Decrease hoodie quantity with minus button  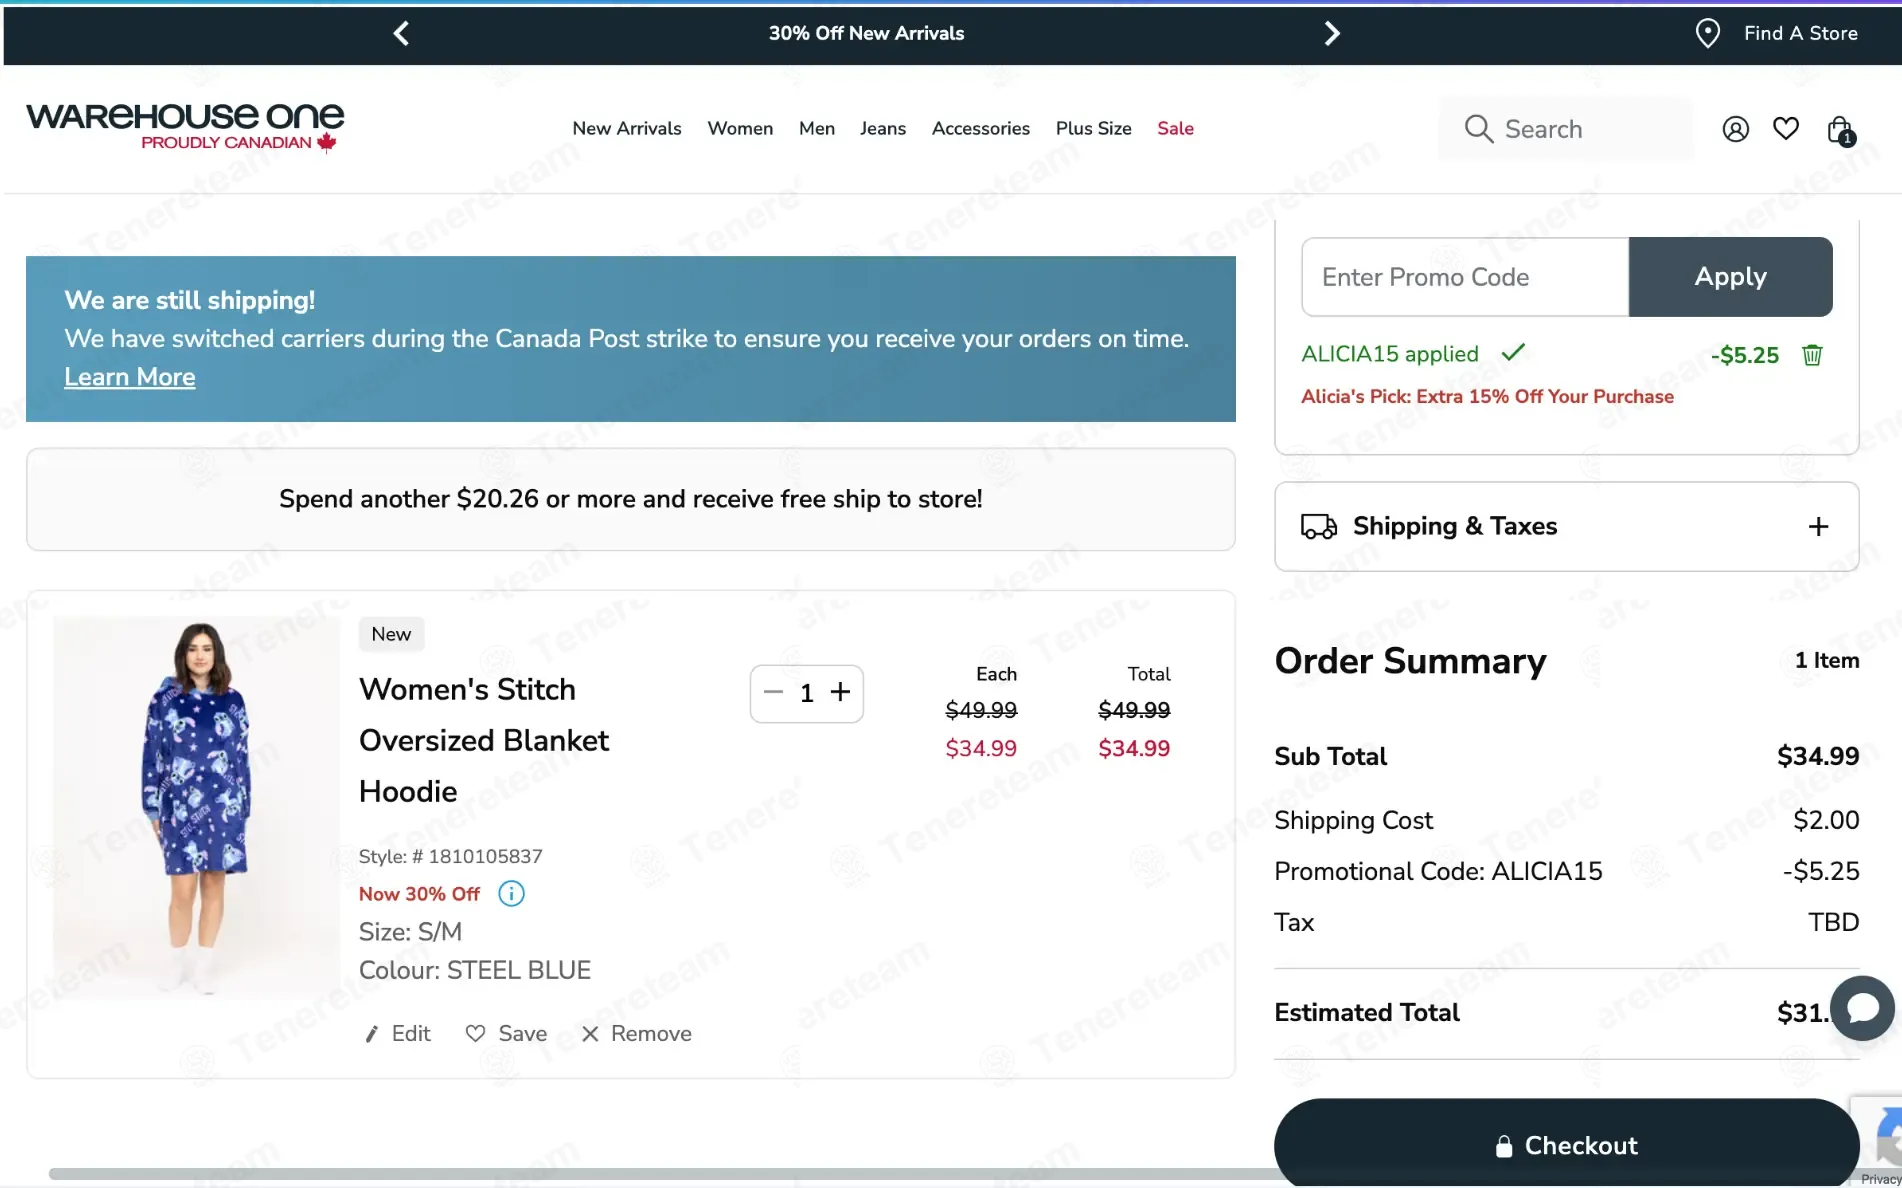773,692
